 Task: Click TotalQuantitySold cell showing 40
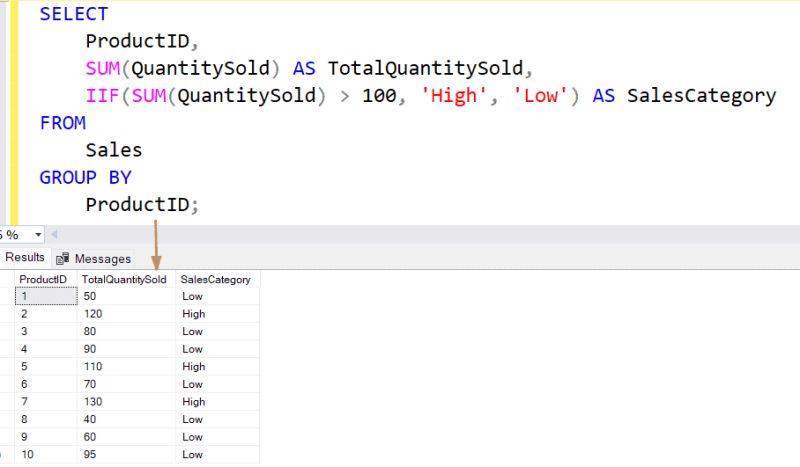[x=126, y=420]
